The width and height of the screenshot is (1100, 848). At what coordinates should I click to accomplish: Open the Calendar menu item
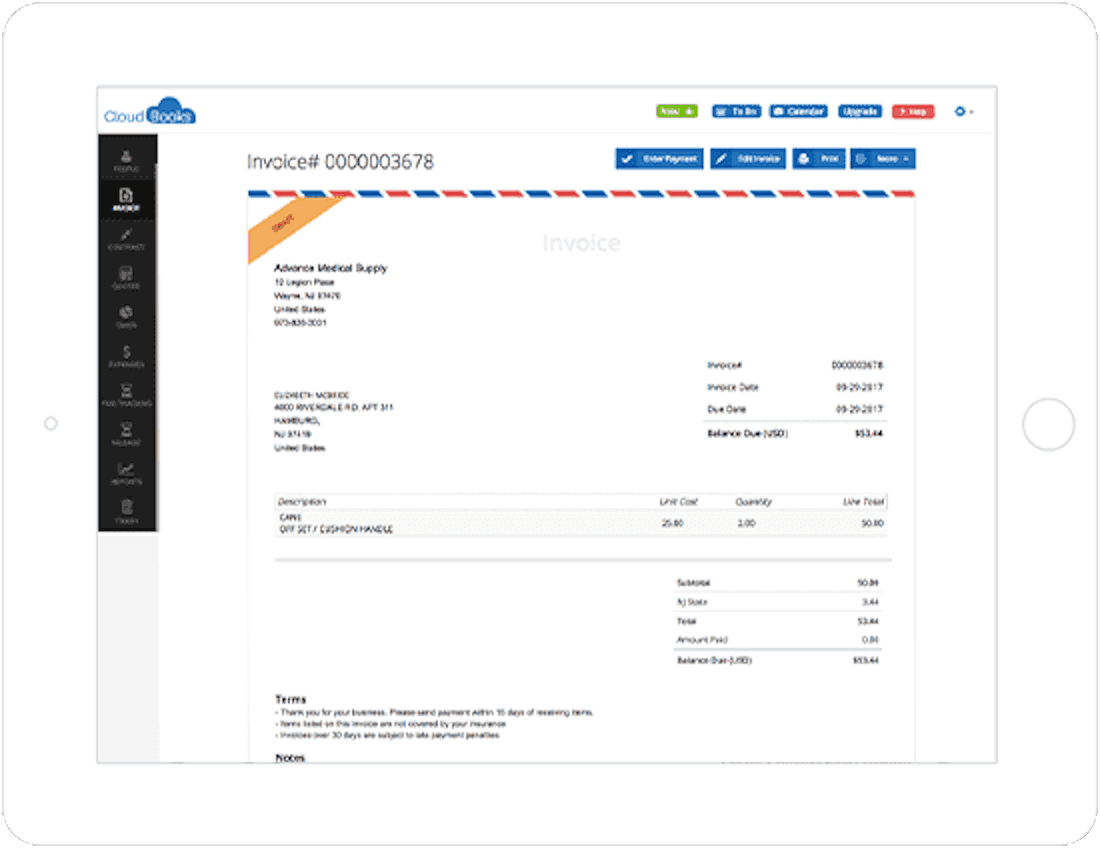click(799, 111)
